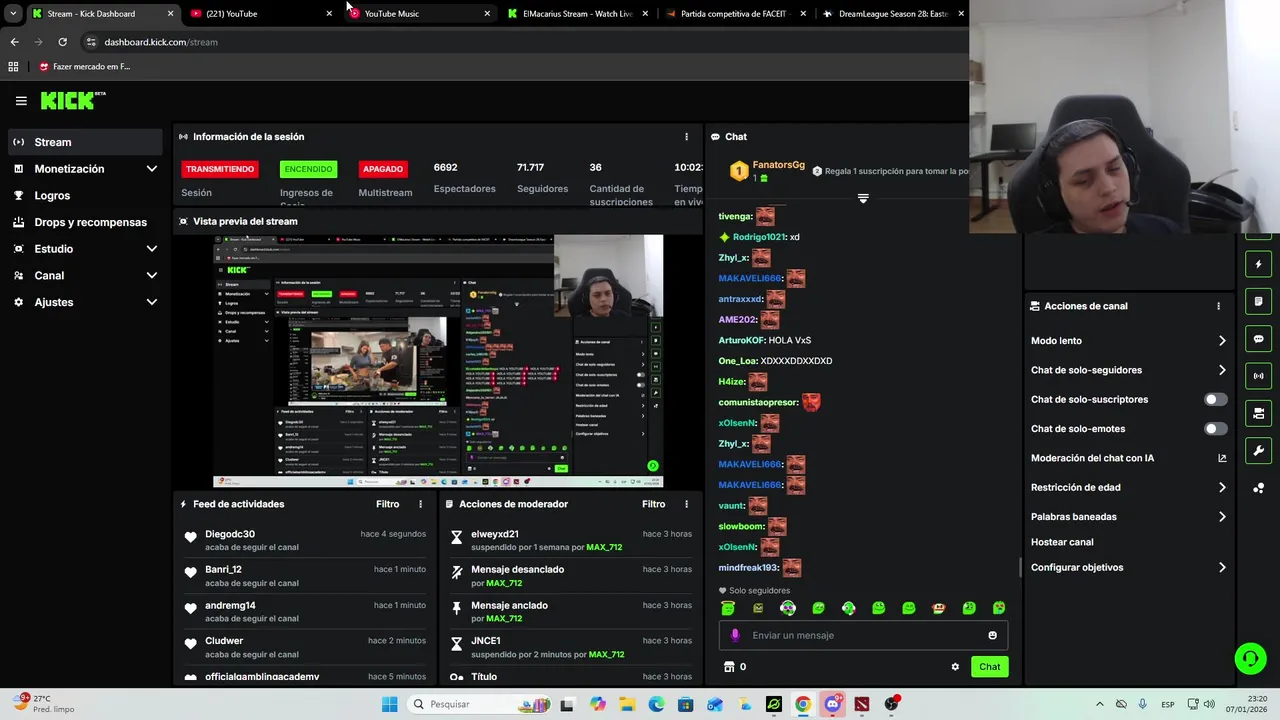Open the Acciones de canal three-dot menu
Image resolution: width=1280 pixels, height=720 pixels.
[1218, 306]
